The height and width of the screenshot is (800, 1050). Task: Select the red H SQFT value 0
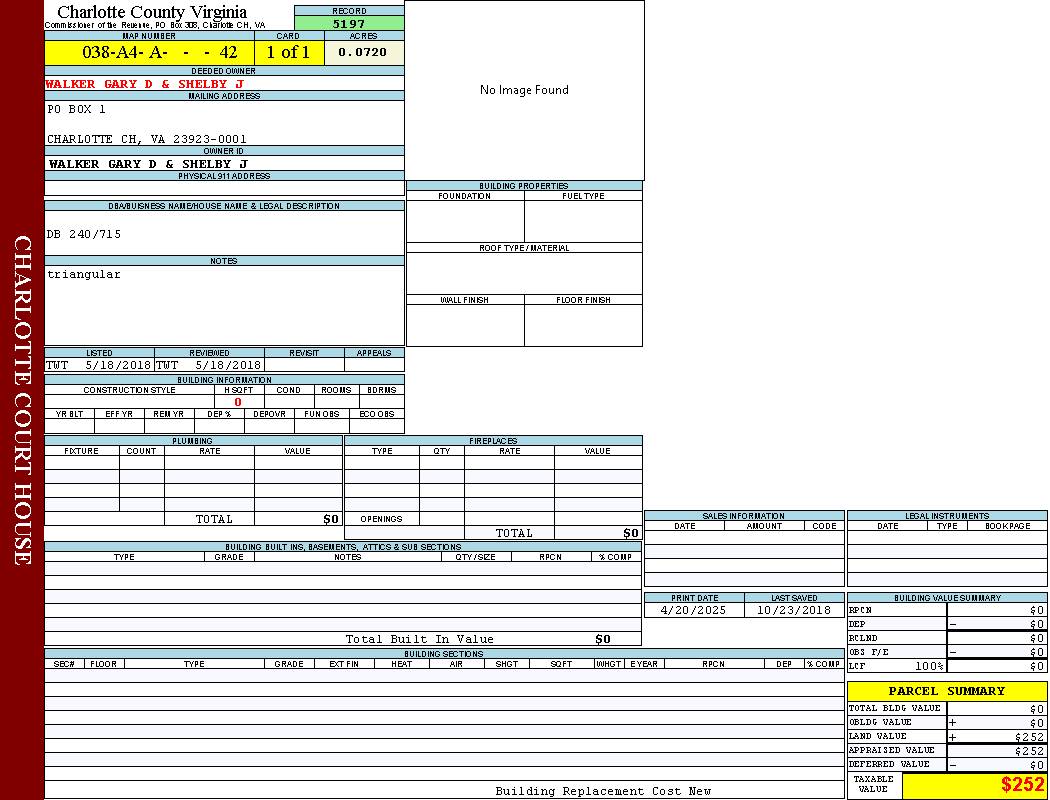point(238,402)
